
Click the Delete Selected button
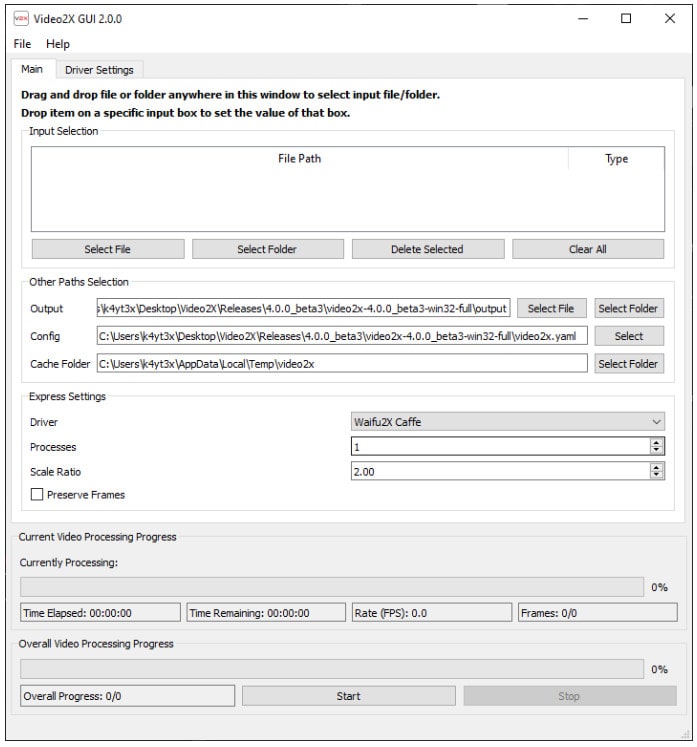pyautogui.click(x=427, y=249)
